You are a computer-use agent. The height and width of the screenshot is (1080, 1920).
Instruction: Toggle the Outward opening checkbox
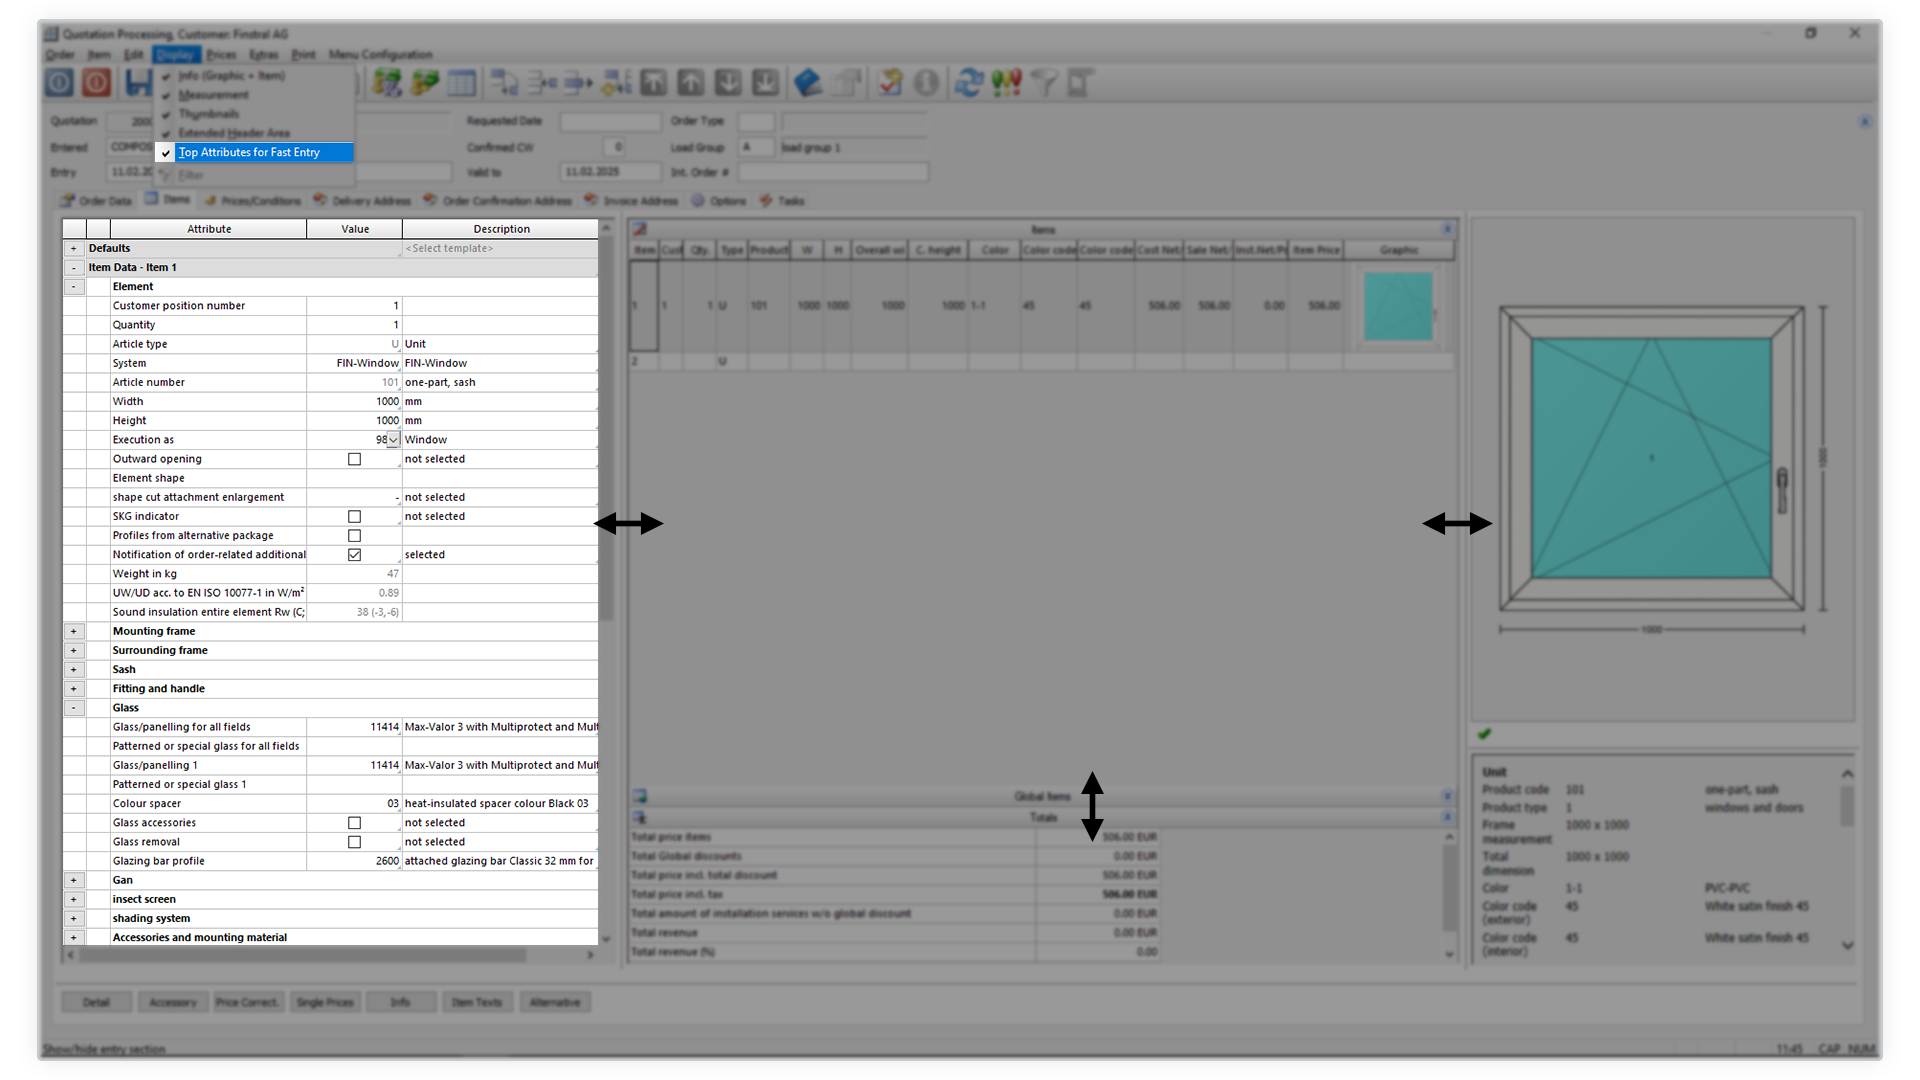coord(354,459)
